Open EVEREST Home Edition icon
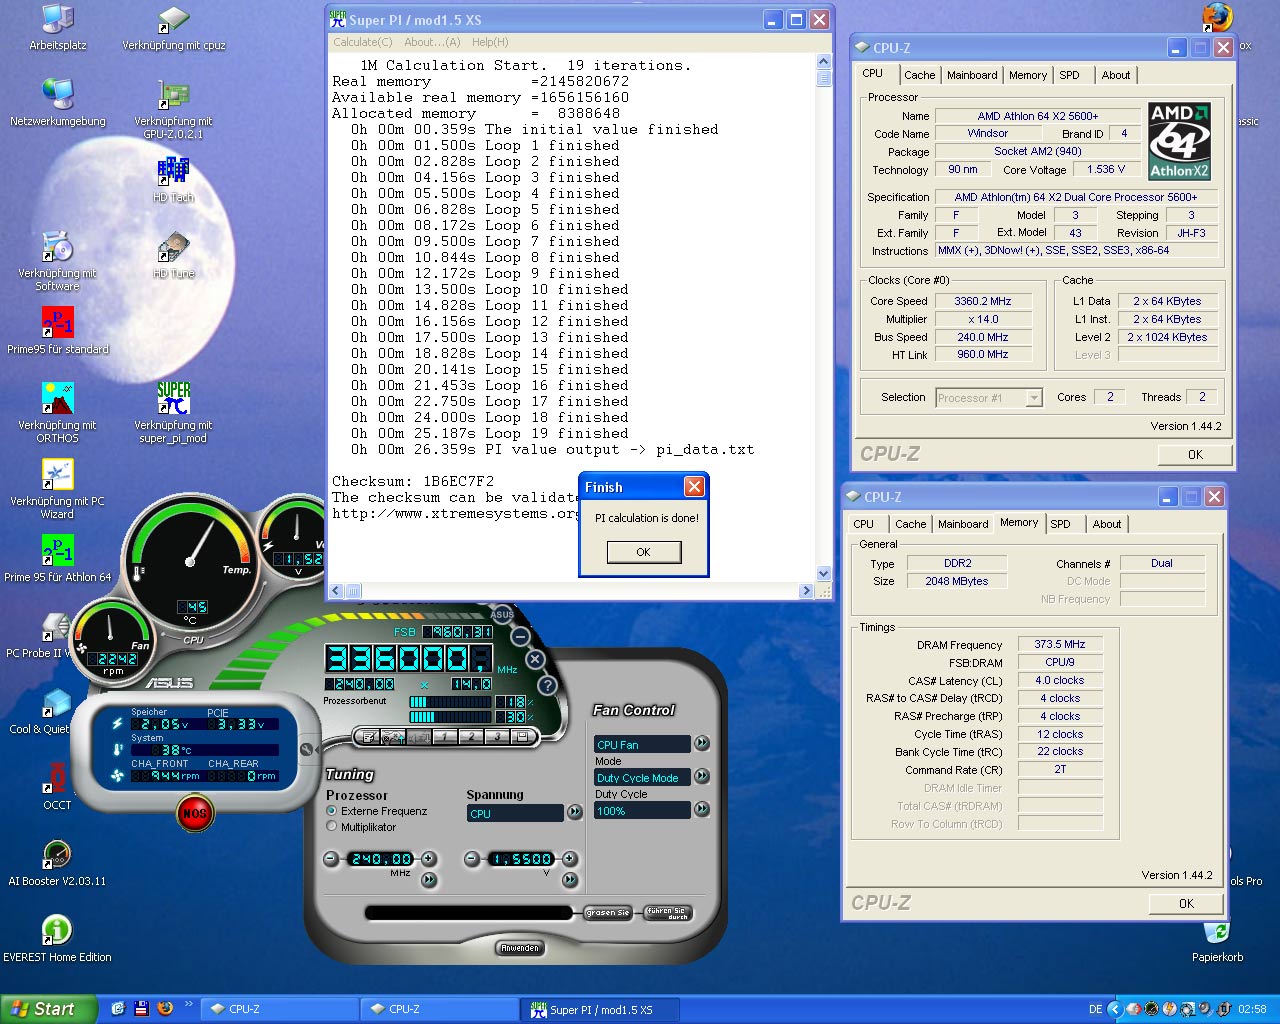 (x=57, y=939)
